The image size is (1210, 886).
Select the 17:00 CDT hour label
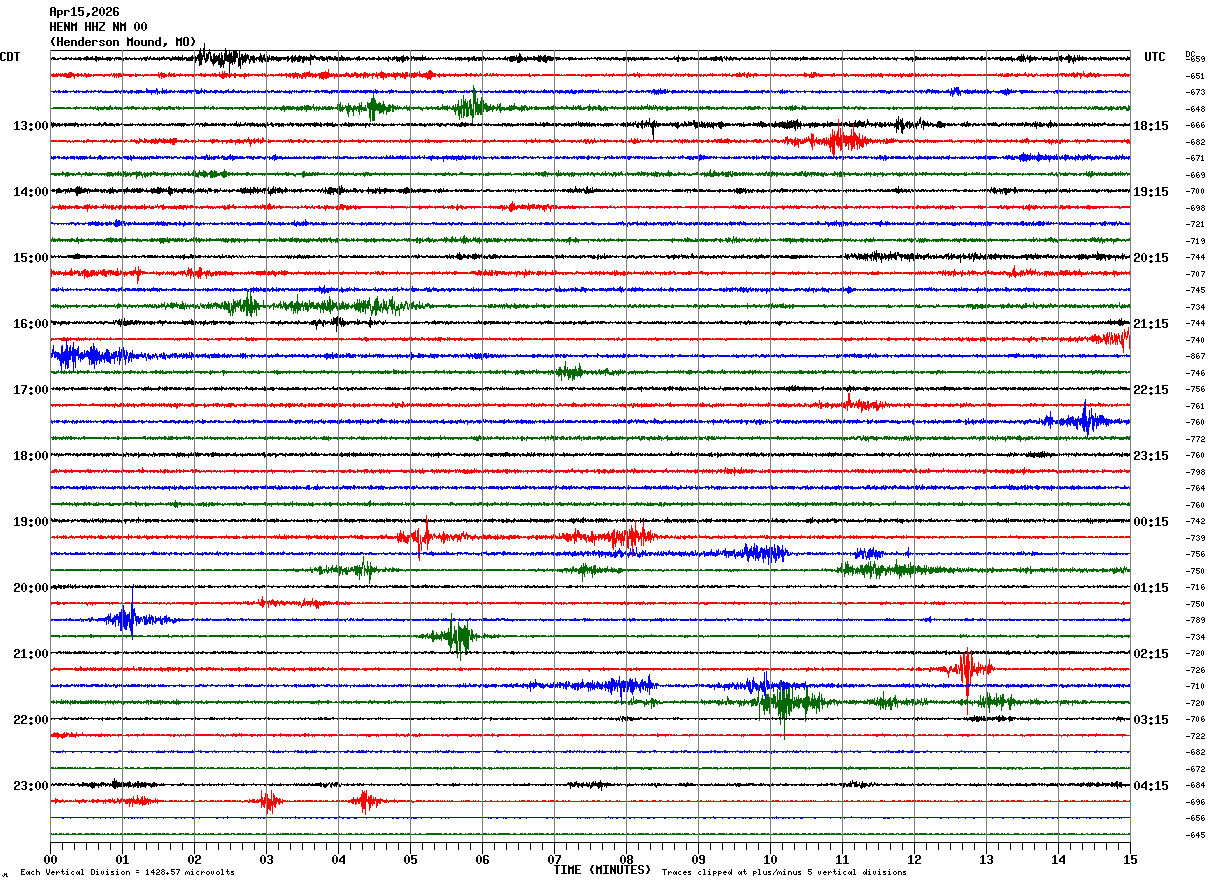click(x=30, y=390)
